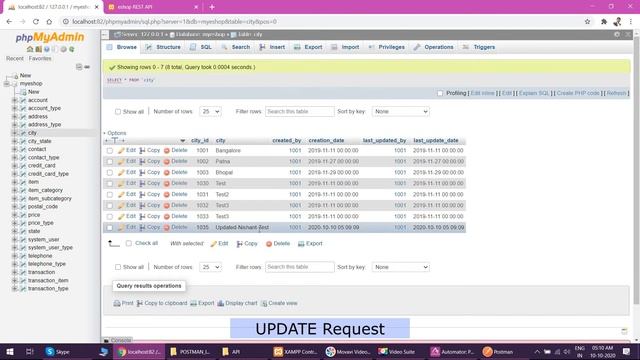640x360 pixels.
Task: Click Copy to clipboard icon
Action: tap(140, 303)
